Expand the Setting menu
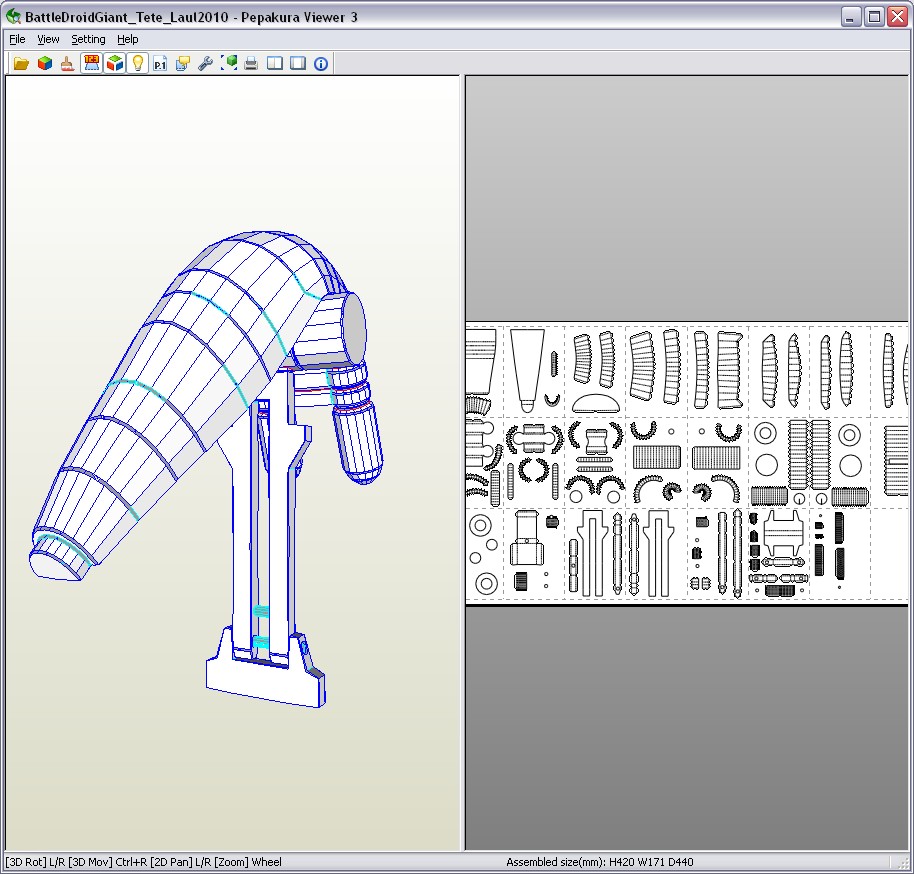The width and height of the screenshot is (914, 874). coord(88,39)
